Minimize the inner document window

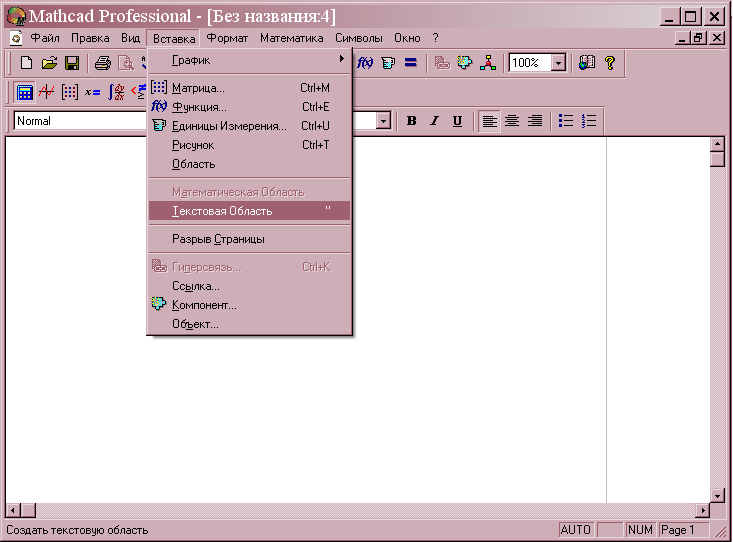pyautogui.click(x=683, y=38)
